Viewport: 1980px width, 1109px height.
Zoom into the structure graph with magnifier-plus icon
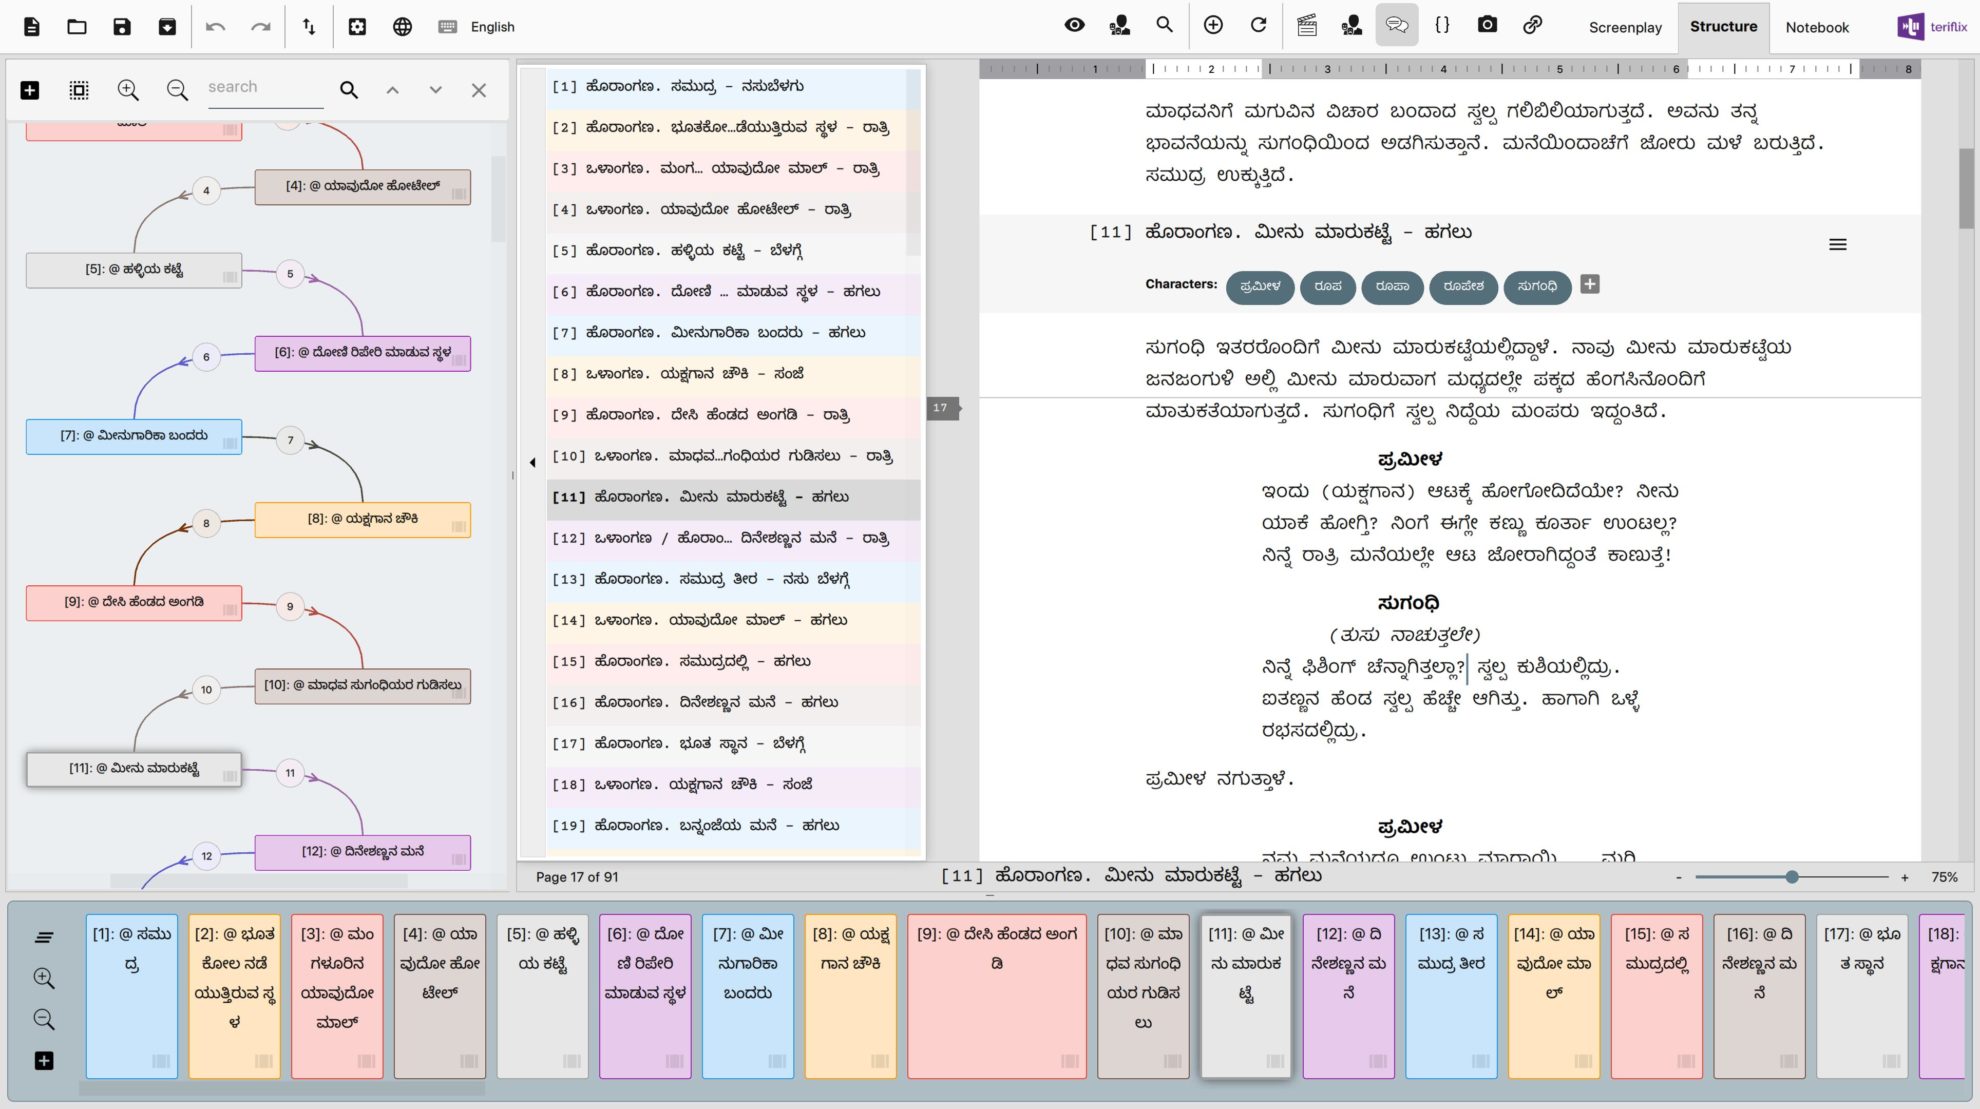[128, 90]
